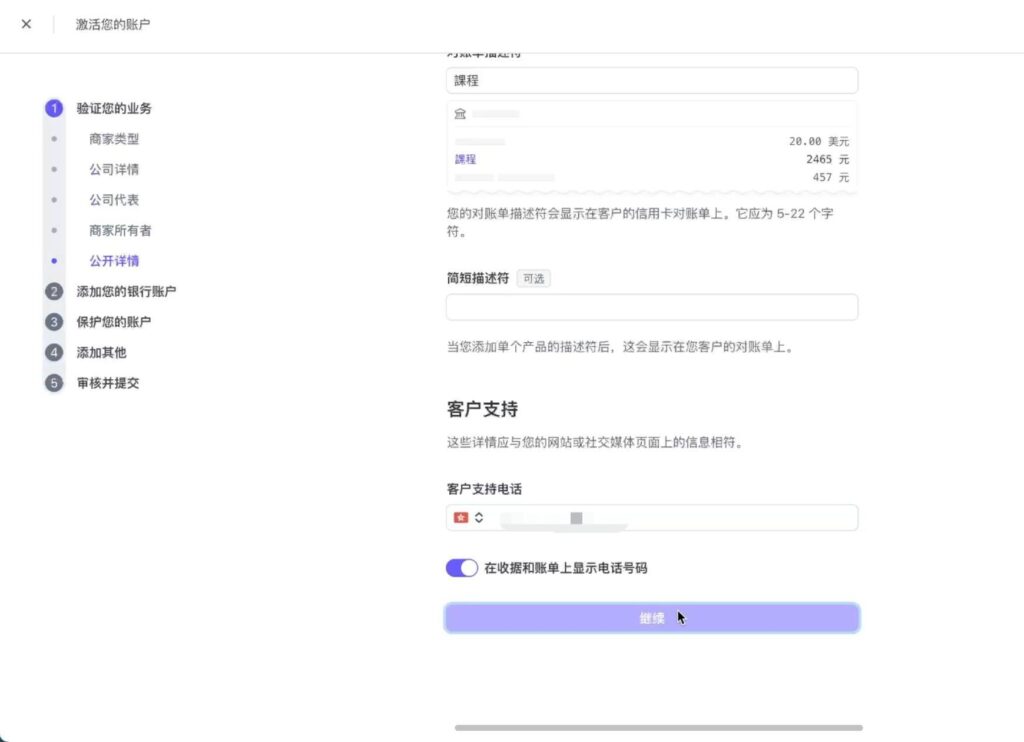Open country code selector arrows
The image size is (1024, 742).
(479, 517)
